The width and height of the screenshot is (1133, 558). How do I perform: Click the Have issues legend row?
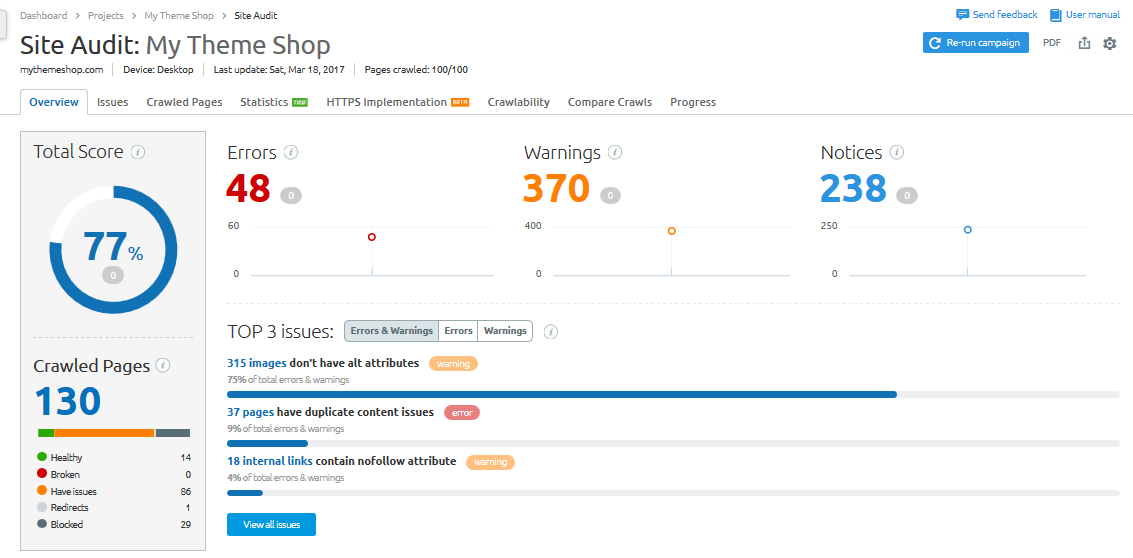click(113, 492)
